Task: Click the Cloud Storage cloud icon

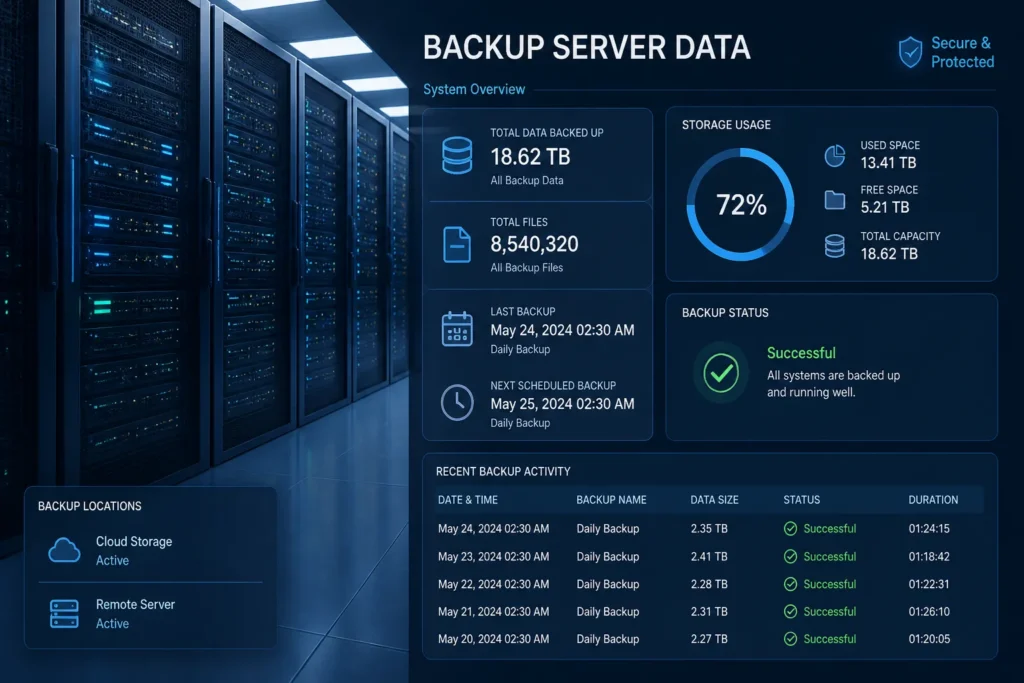Action: tap(65, 550)
